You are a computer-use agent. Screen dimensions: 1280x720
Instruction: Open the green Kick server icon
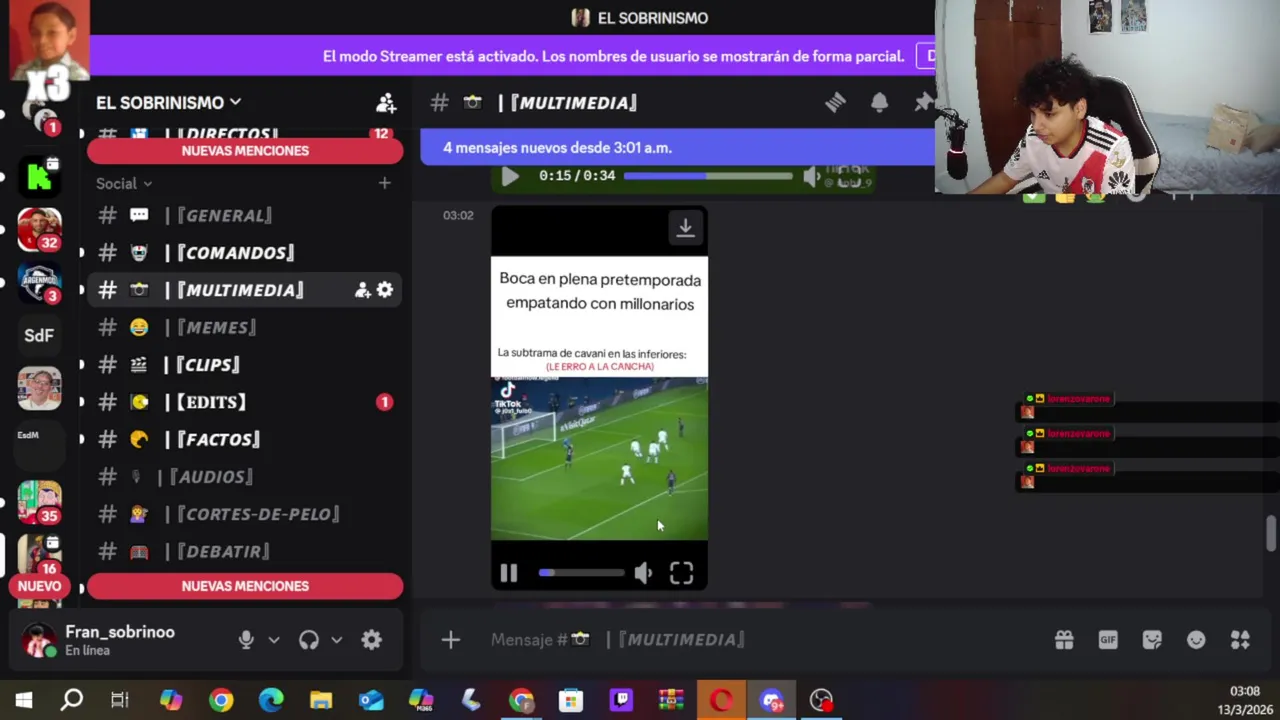pos(39,177)
